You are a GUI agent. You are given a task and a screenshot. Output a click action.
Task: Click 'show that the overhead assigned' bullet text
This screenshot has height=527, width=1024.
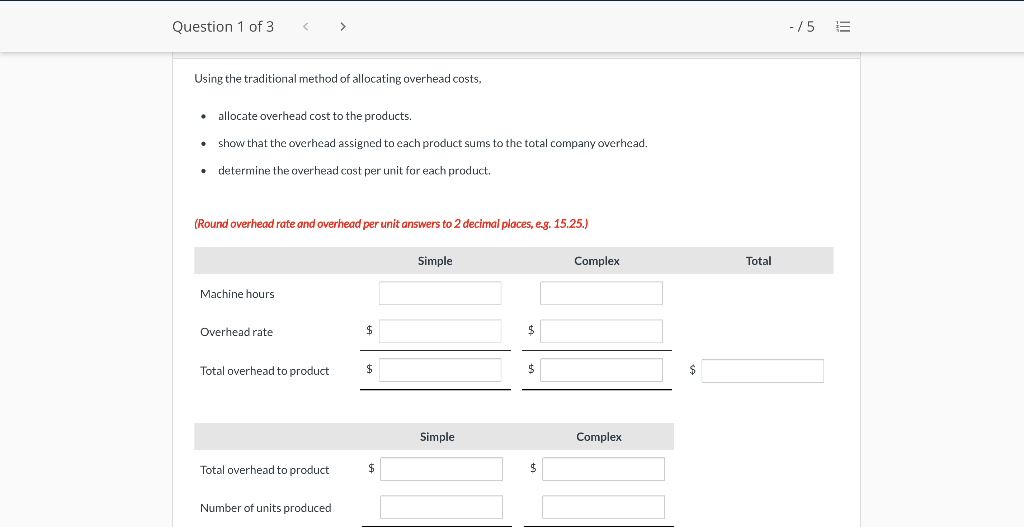[x=433, y=144]
